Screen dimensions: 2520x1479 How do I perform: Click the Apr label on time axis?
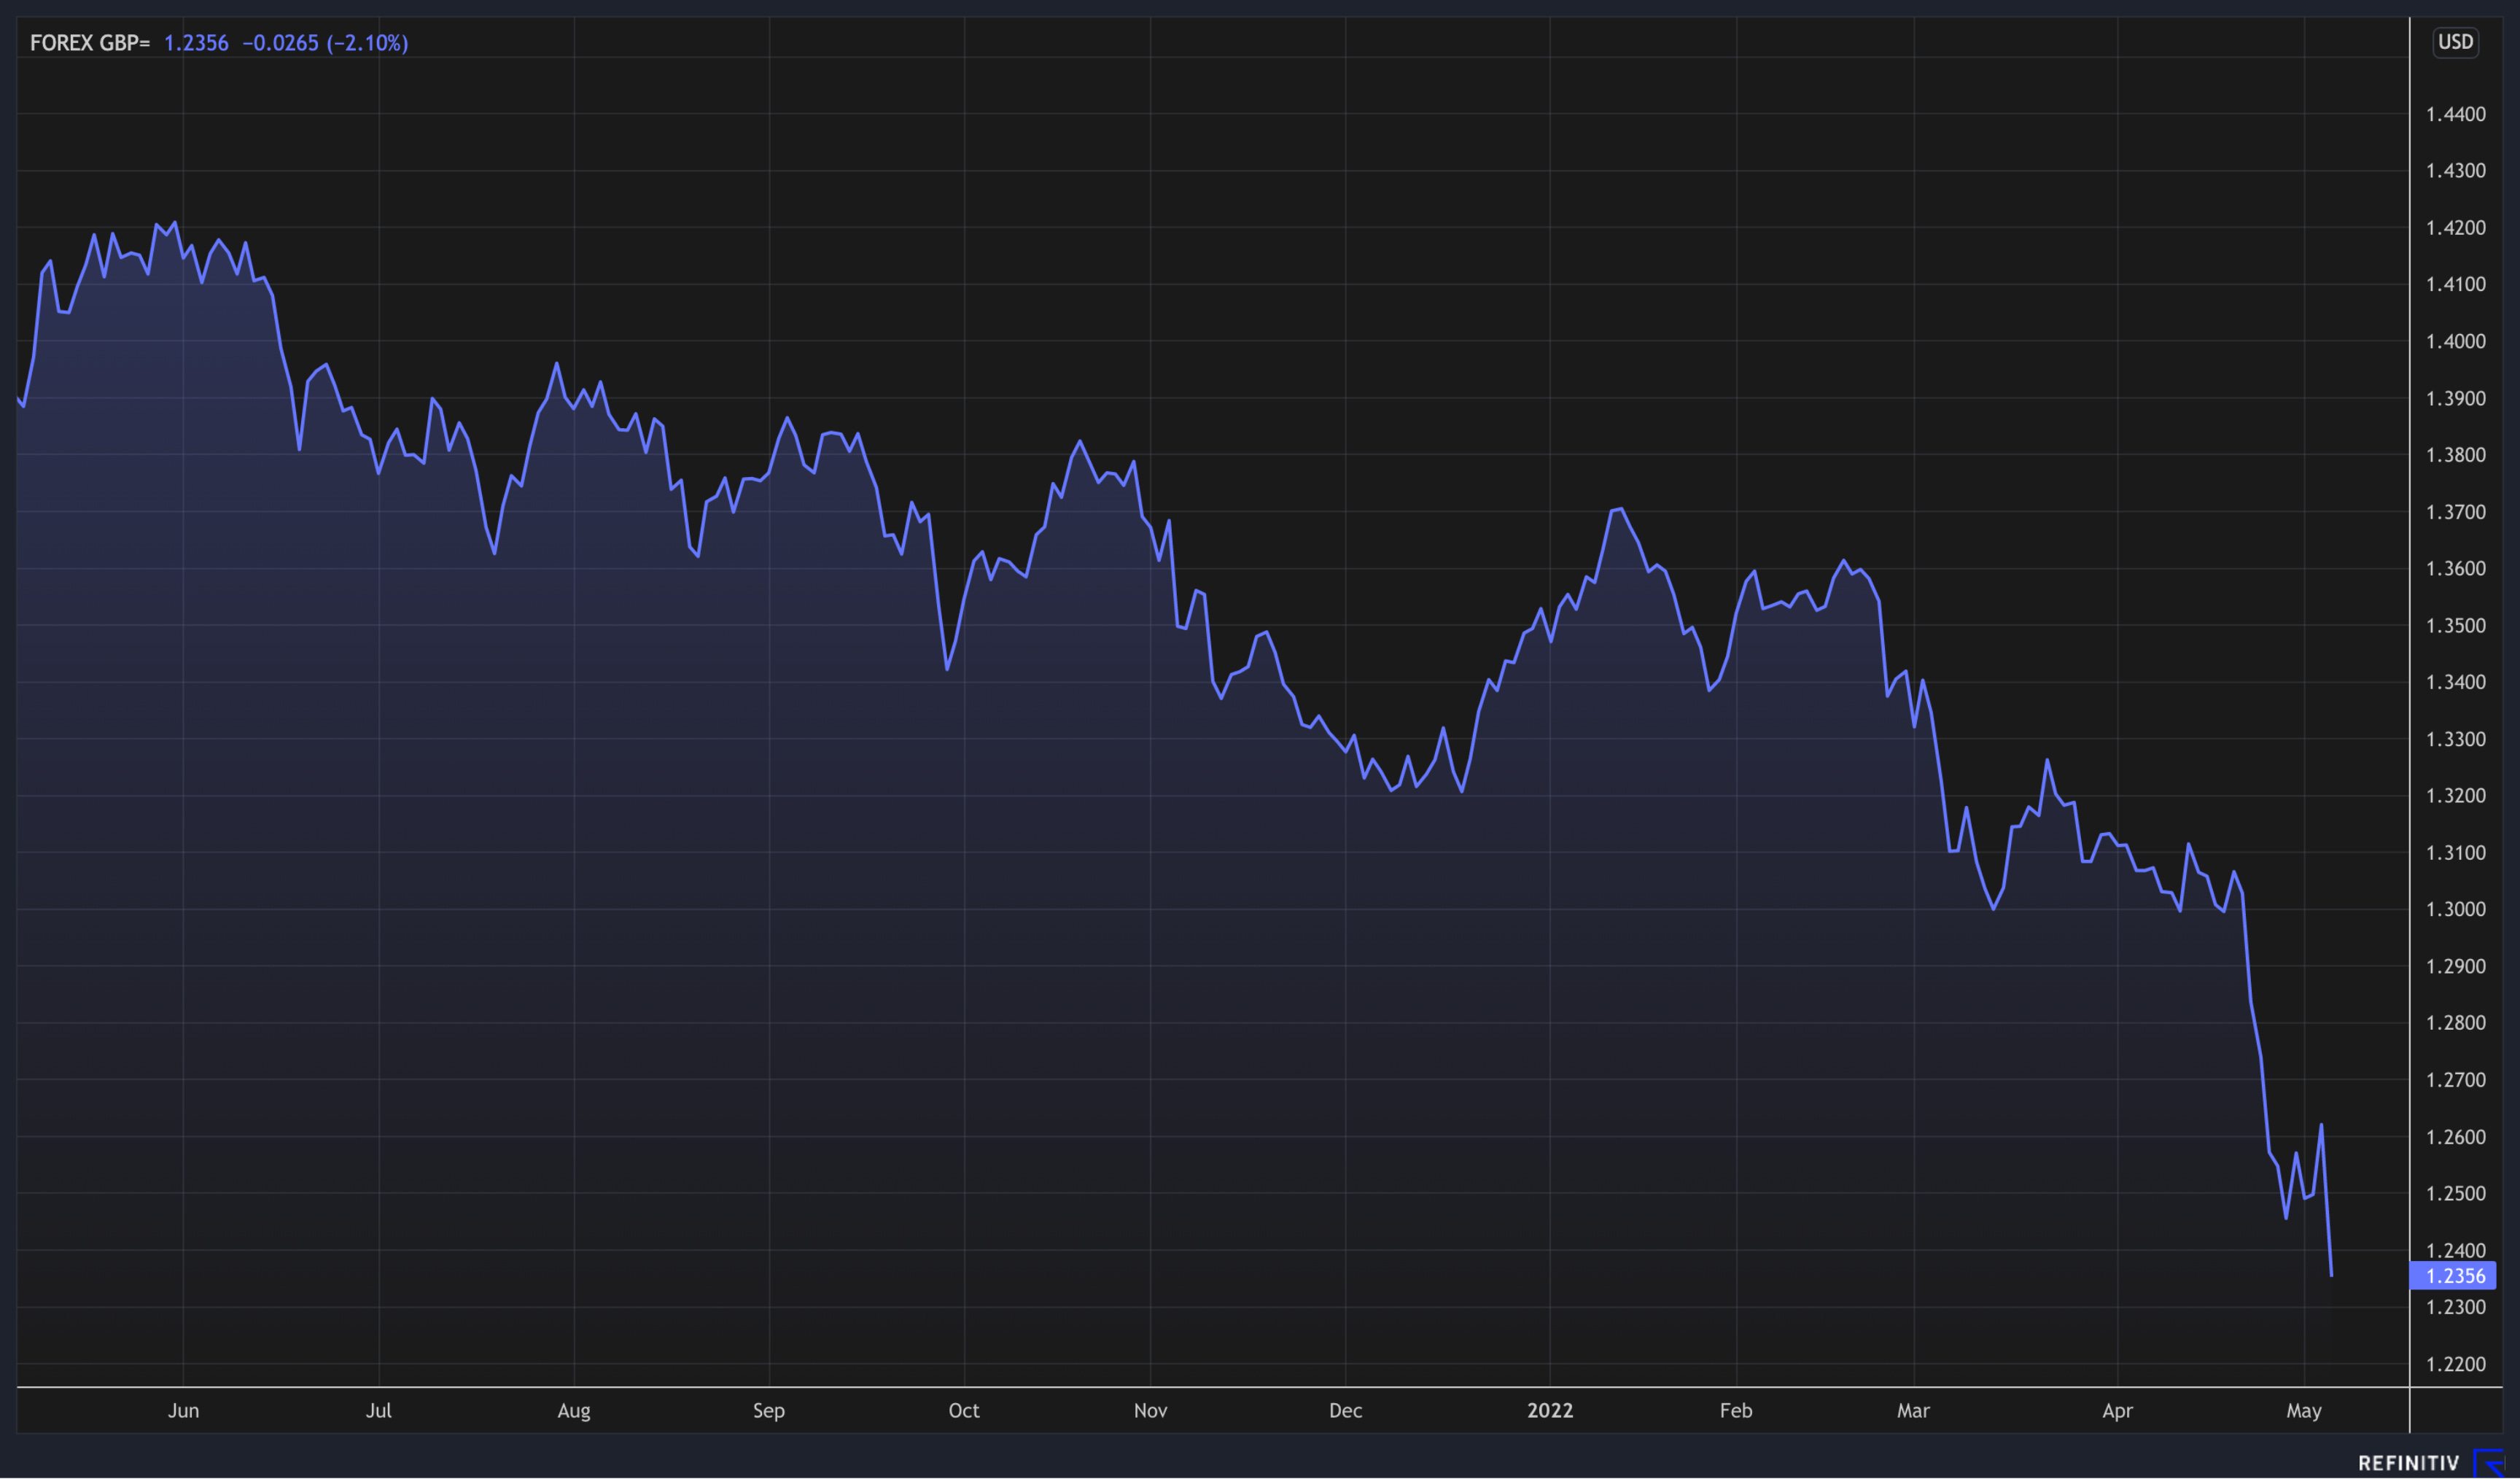pyautogui.click(x=2117, y=1411)
